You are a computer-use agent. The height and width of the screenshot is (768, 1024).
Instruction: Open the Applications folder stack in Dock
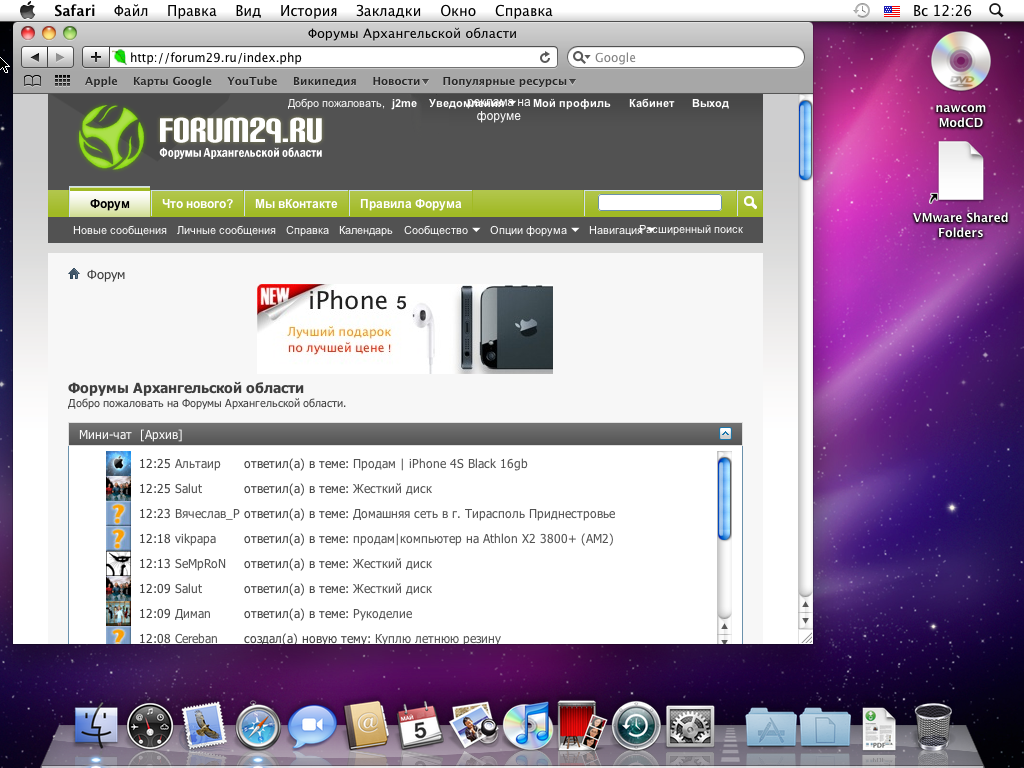pos(771,728)
